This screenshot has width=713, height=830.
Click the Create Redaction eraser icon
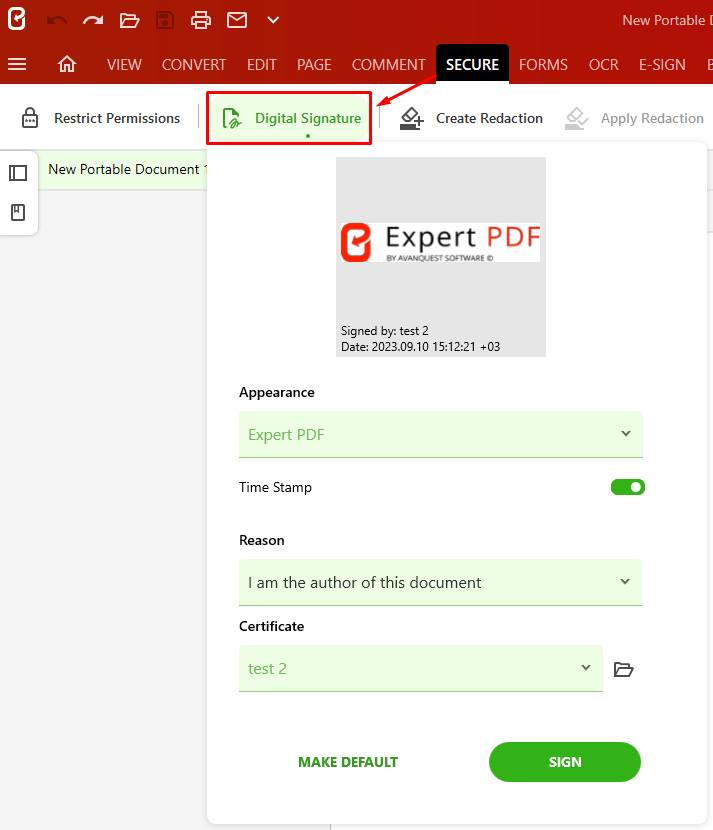click(412, 118)
